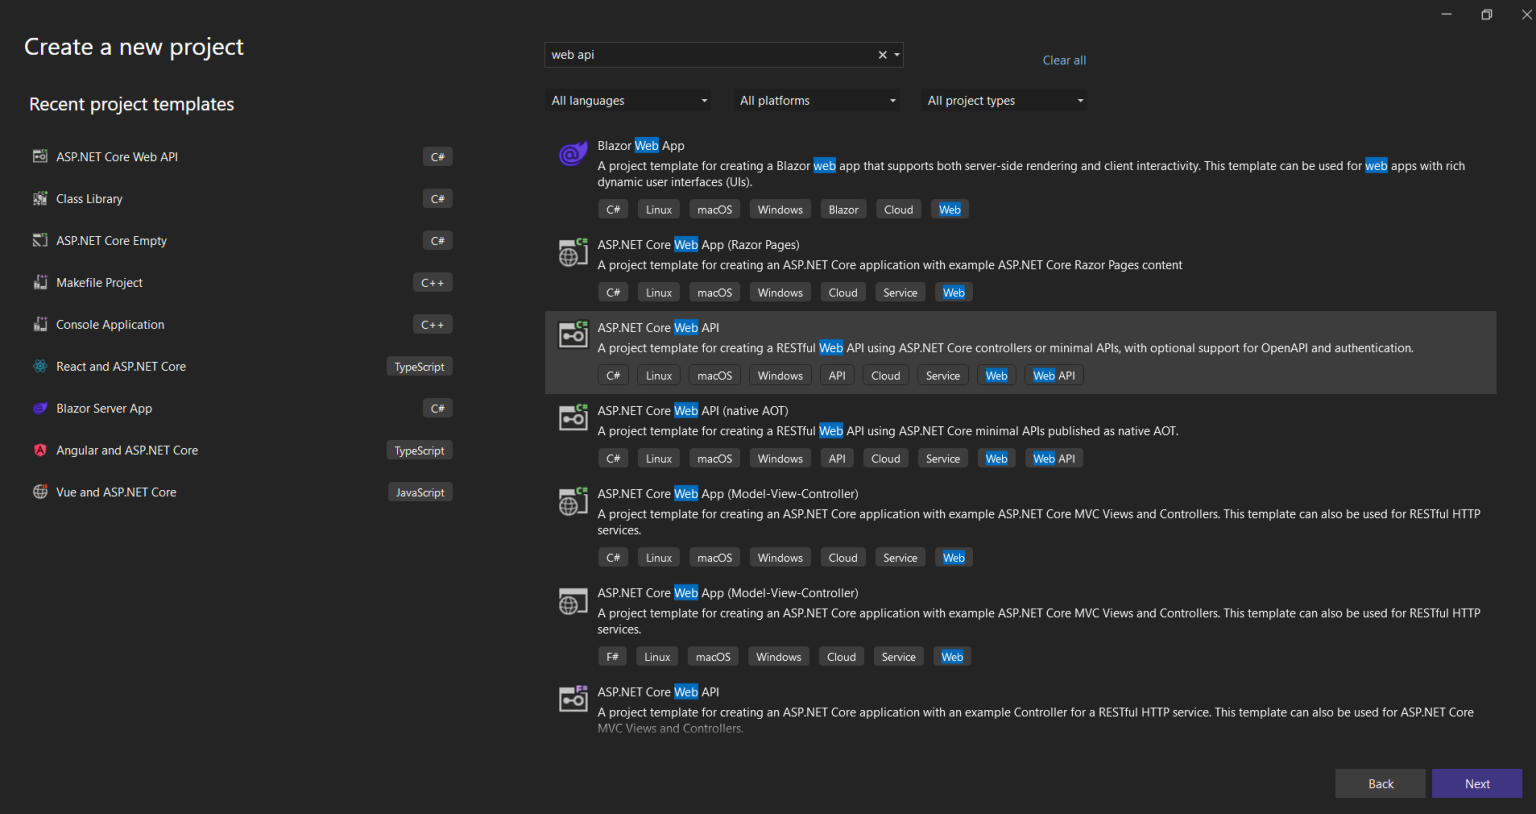Screen dimensions: 1536x814
Task: Select the Makefile Project icon
Action: [40, 282]
